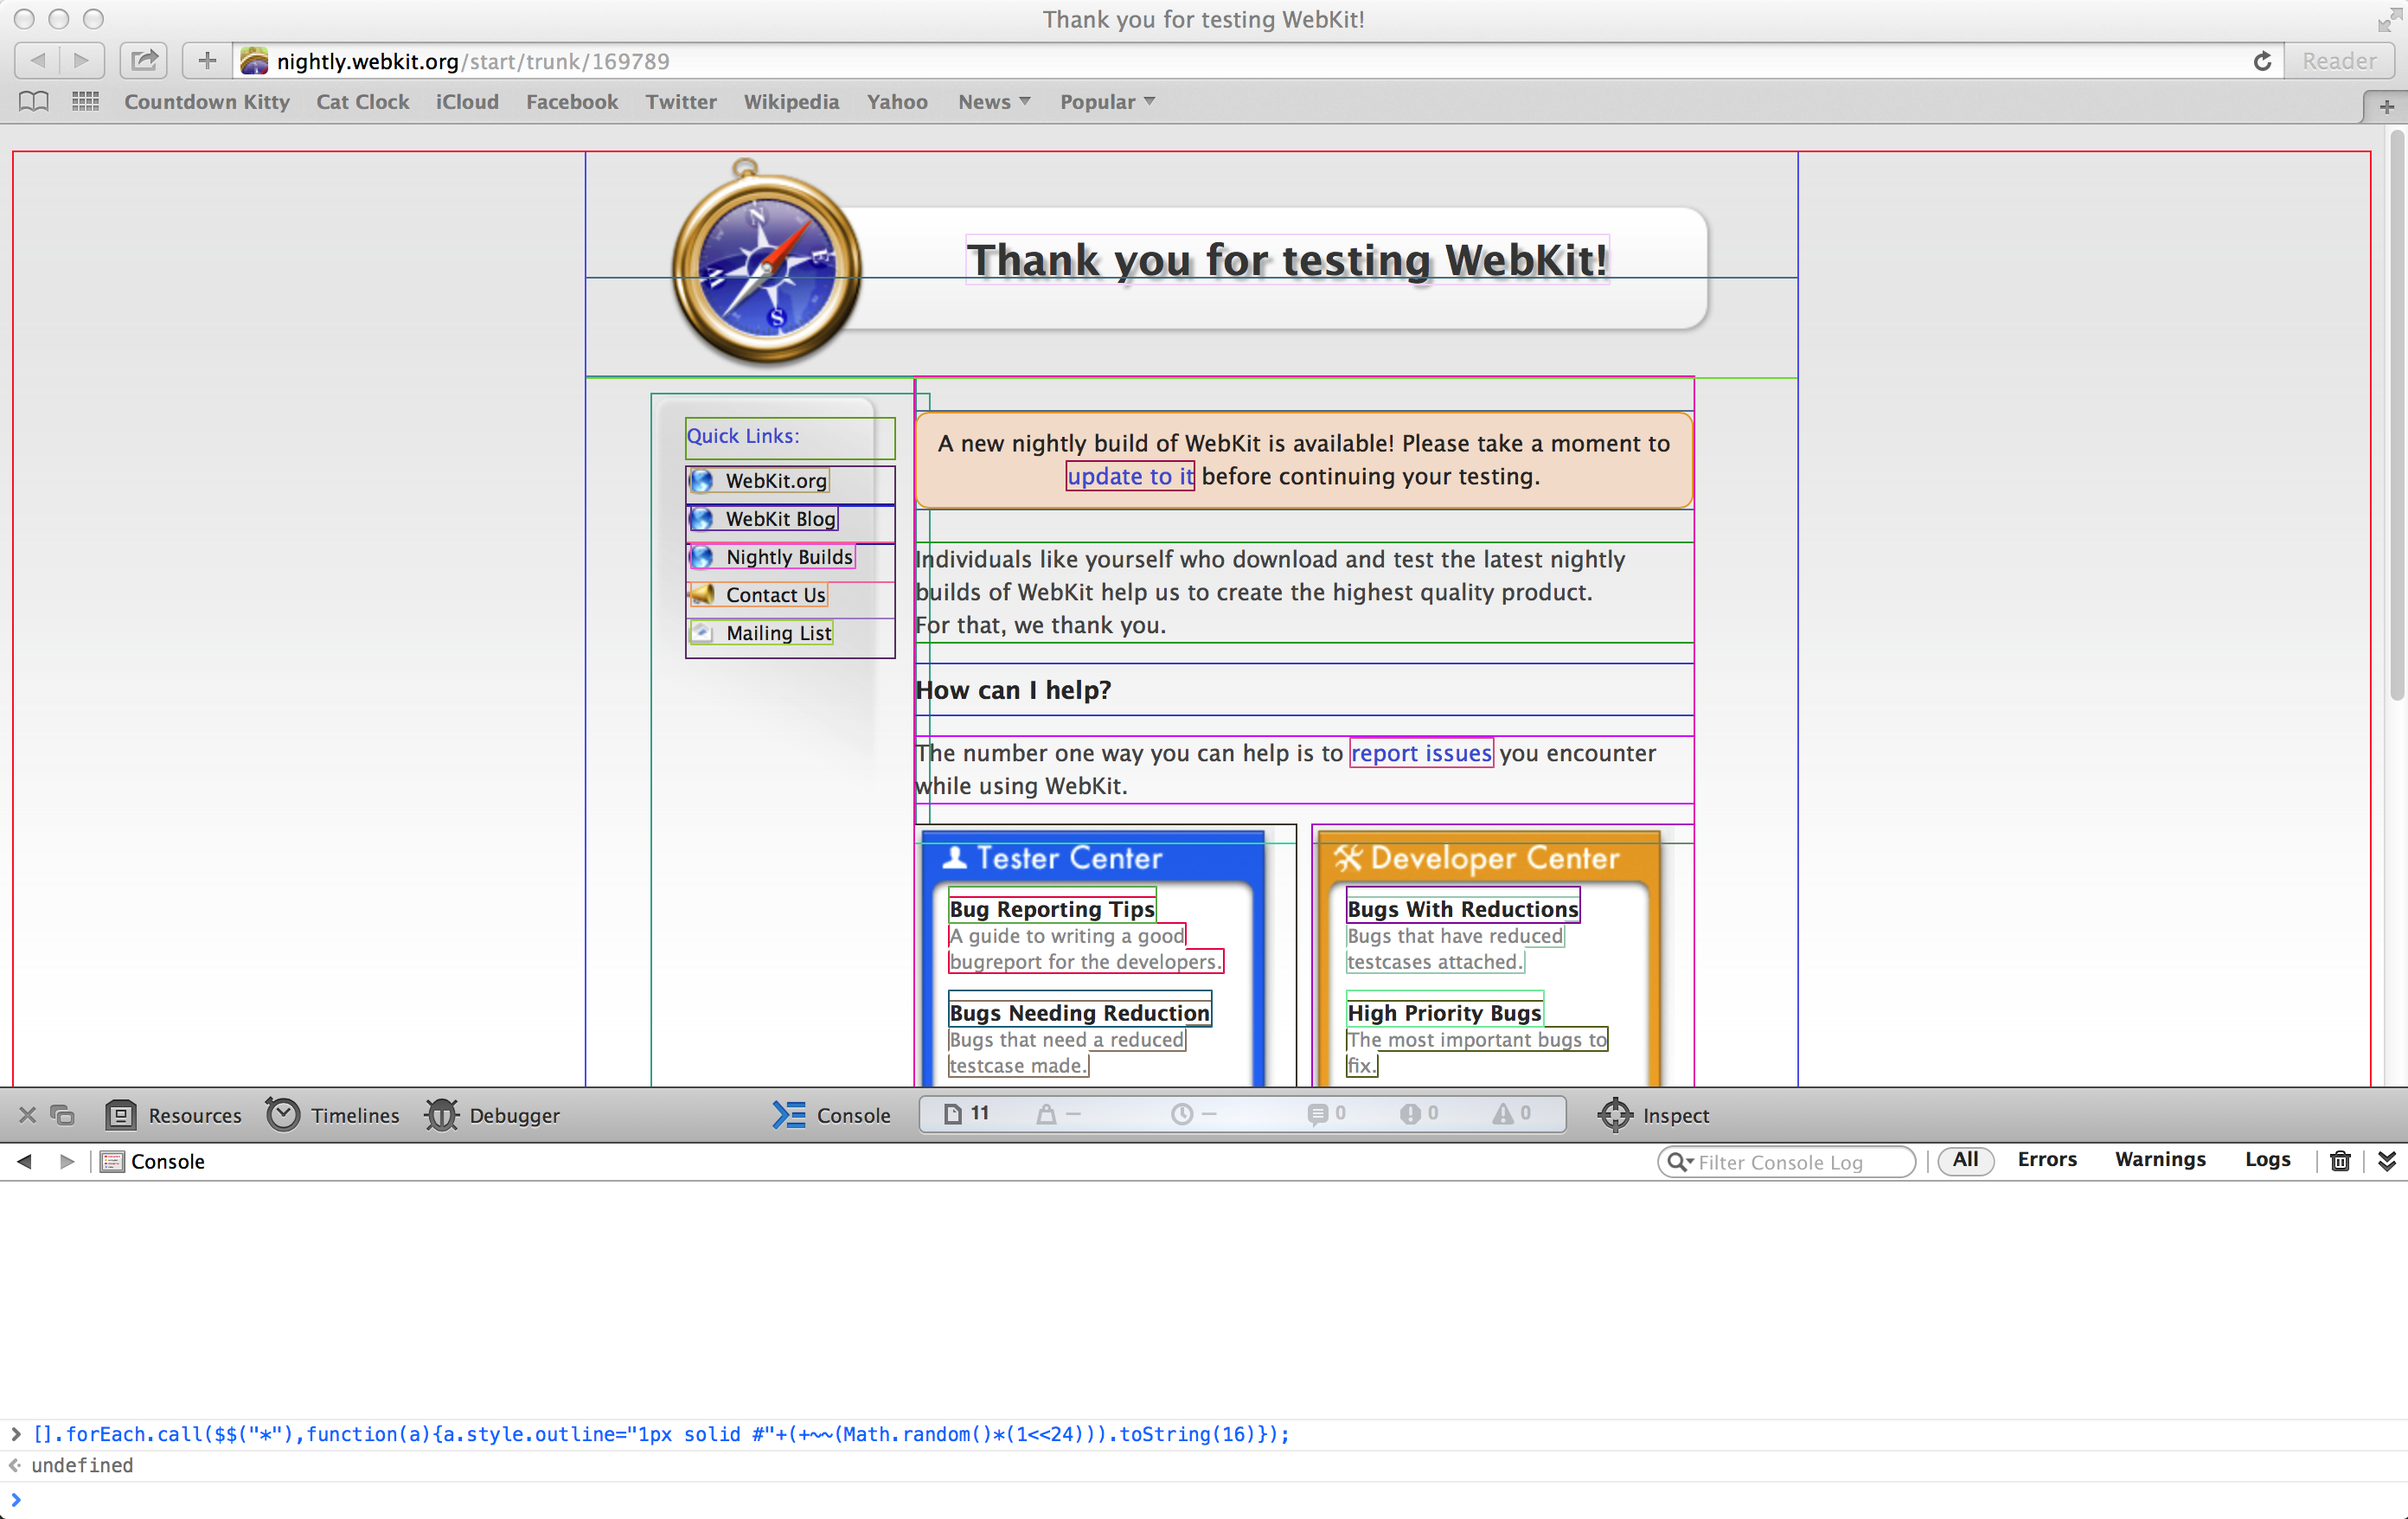Toggle the All console filter
This screenshot has height=1519, width=2408.
point(1964,1160)
